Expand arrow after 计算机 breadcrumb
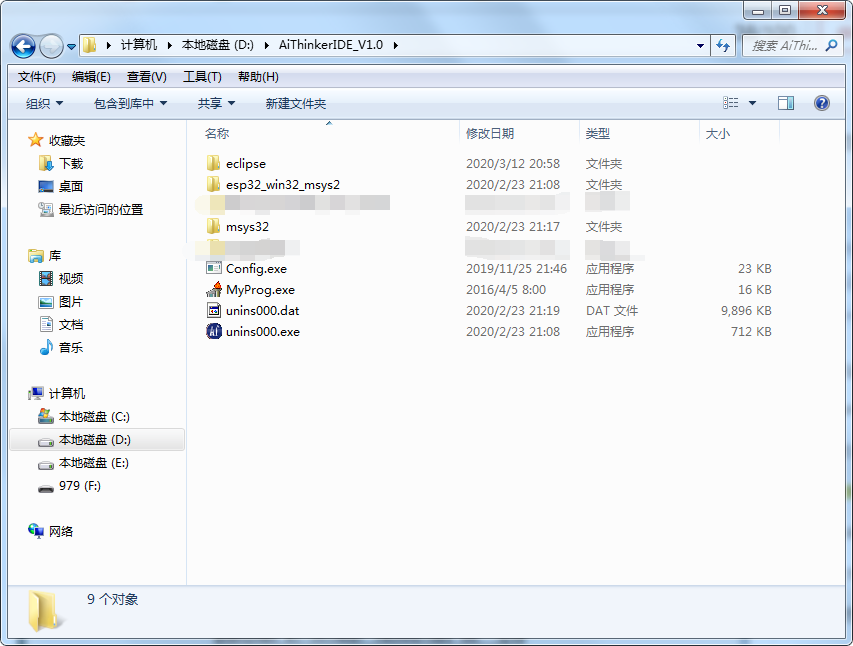 (x=169, y=45)
